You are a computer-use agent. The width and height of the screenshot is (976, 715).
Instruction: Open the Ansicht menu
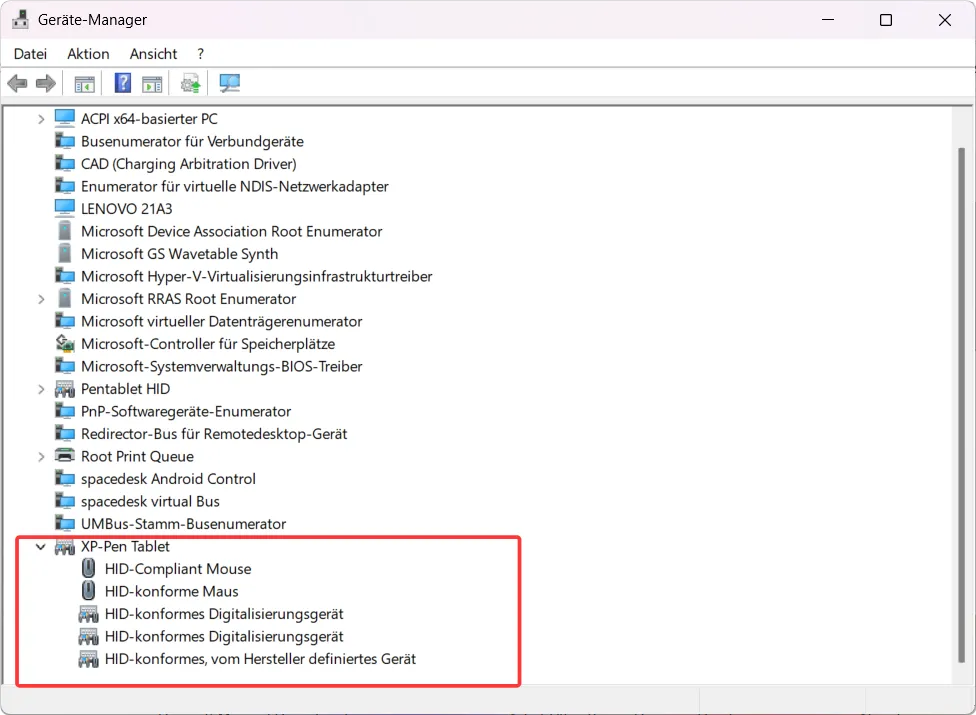click(x=153, y=54)
